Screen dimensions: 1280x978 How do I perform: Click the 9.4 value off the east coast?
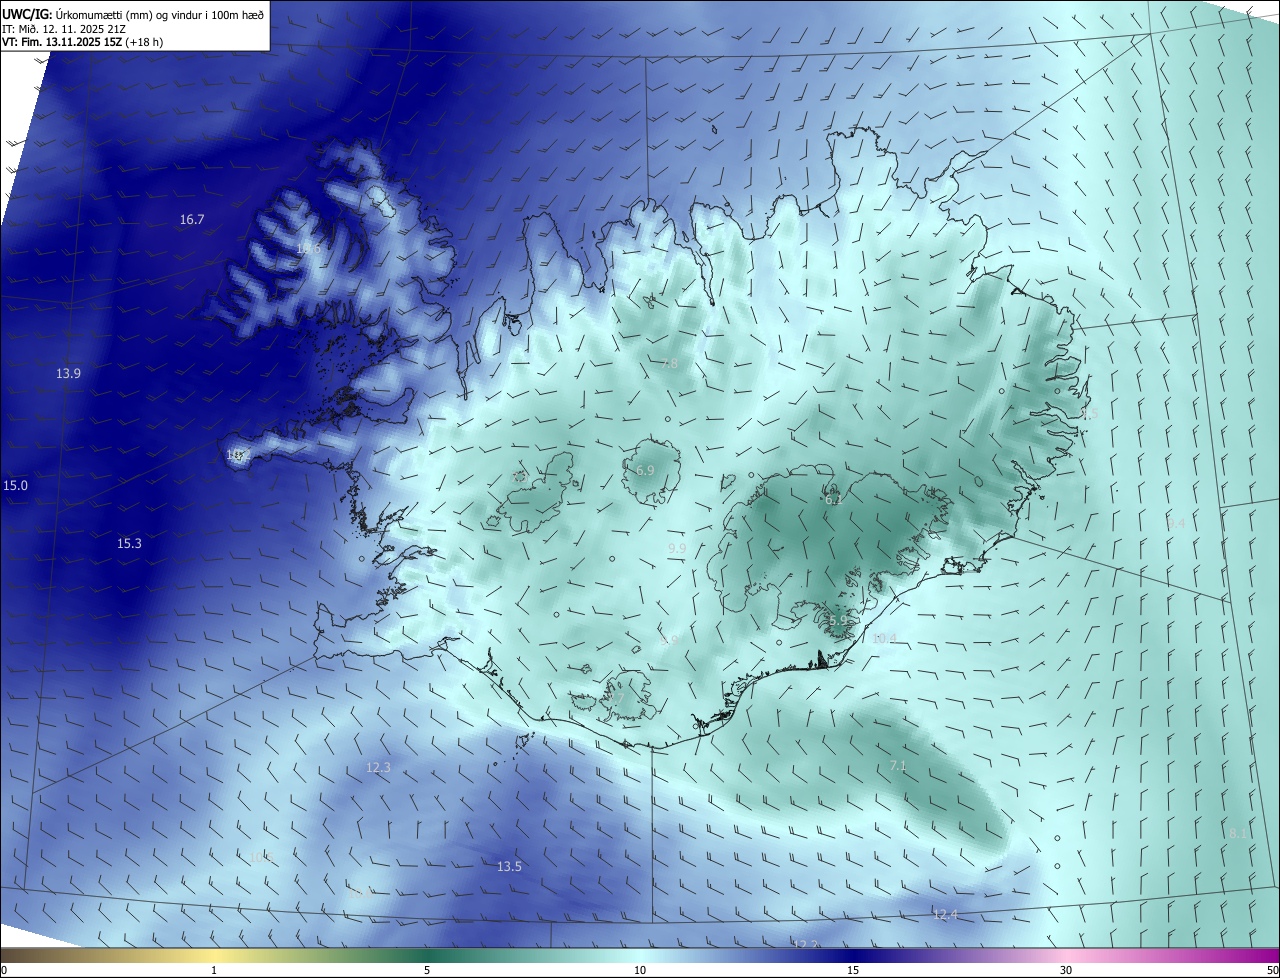(1176, 523)
